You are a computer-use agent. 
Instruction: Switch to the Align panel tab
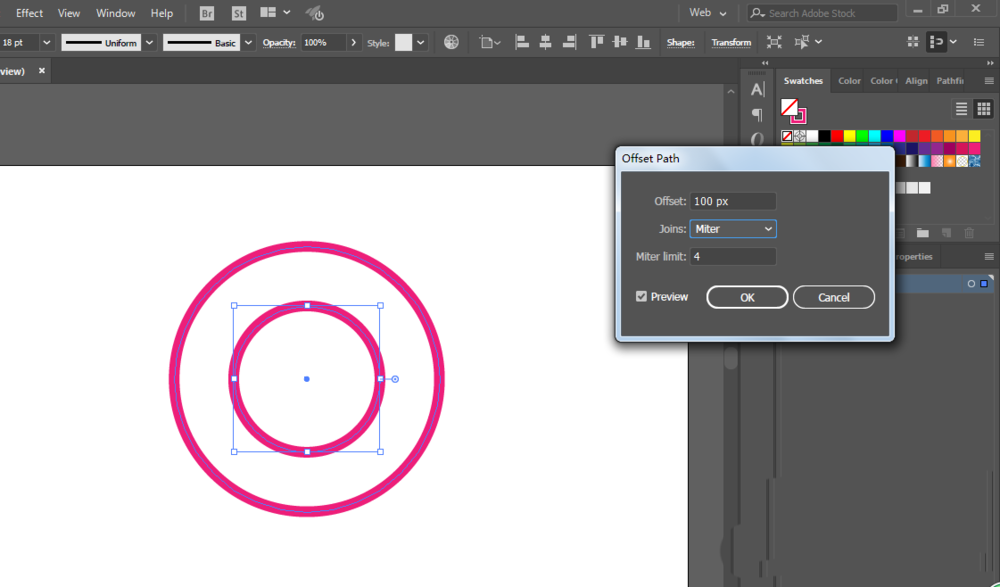pyautogui.click(x=916, y=81)
